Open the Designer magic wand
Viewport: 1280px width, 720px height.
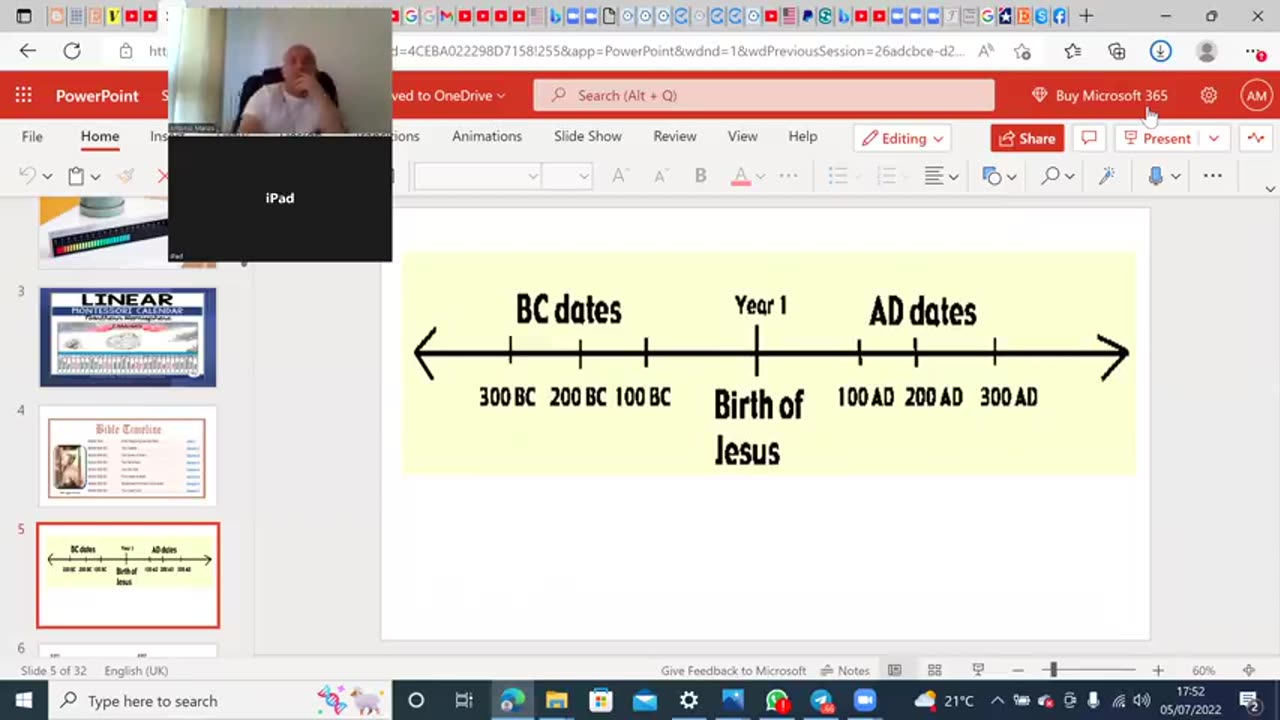click(1107, 176)
